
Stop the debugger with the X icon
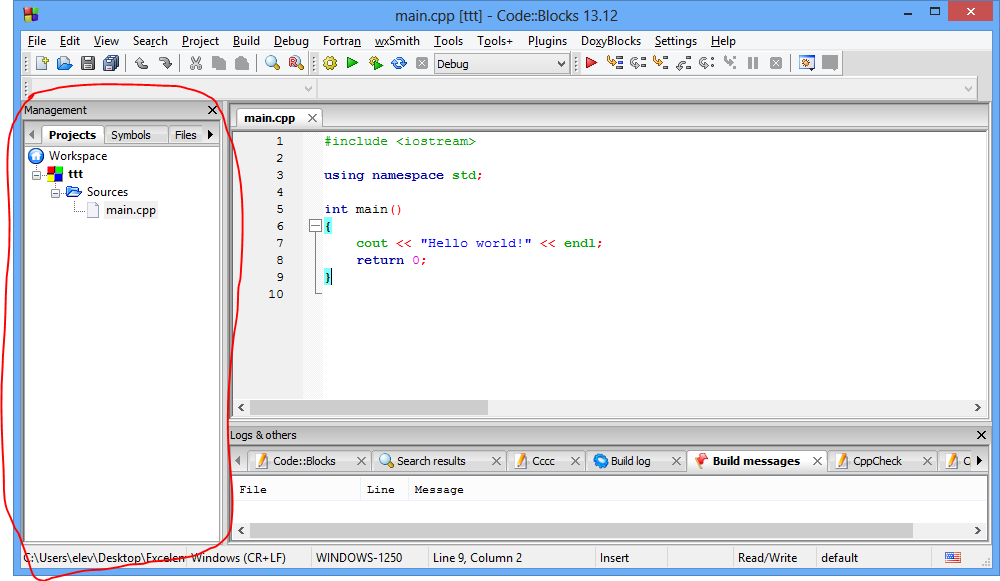pyautogui.click(x=776, y=63)
